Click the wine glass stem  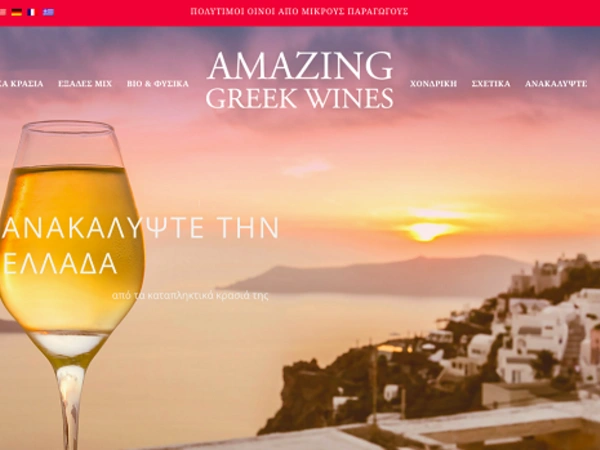coord(70,406)
